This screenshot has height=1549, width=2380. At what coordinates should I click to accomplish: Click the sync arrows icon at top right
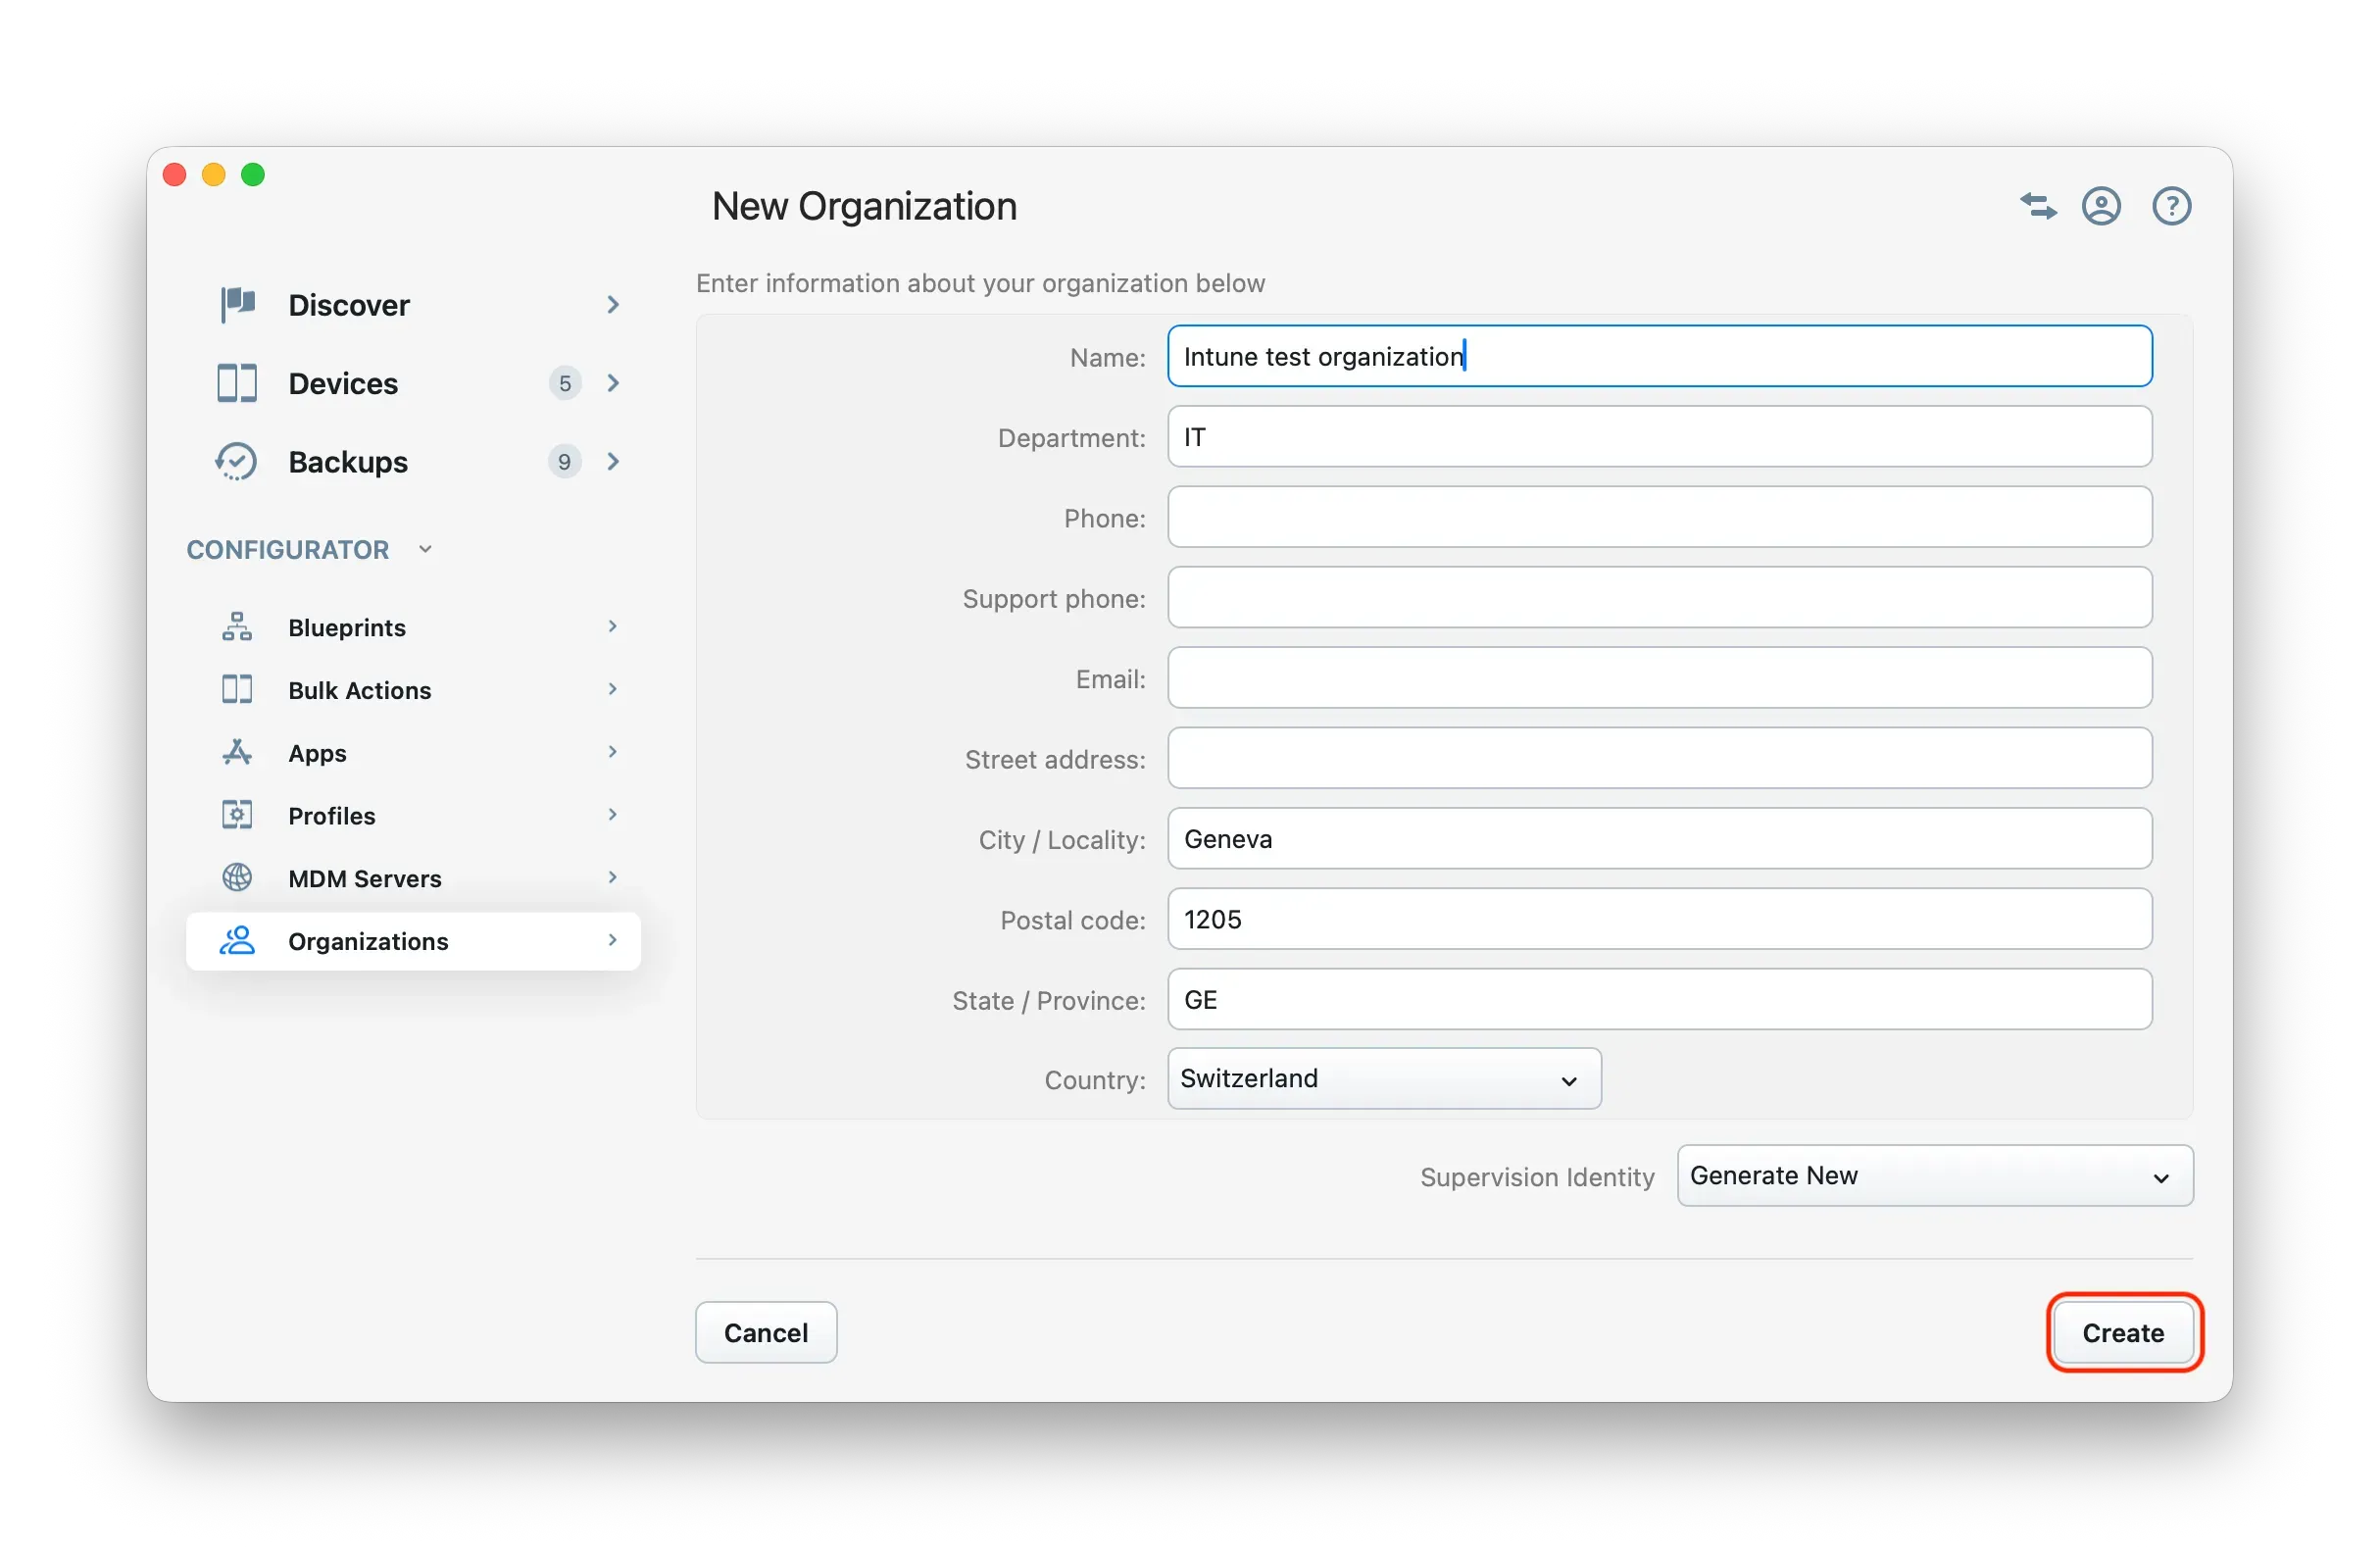coord(2037,206)
